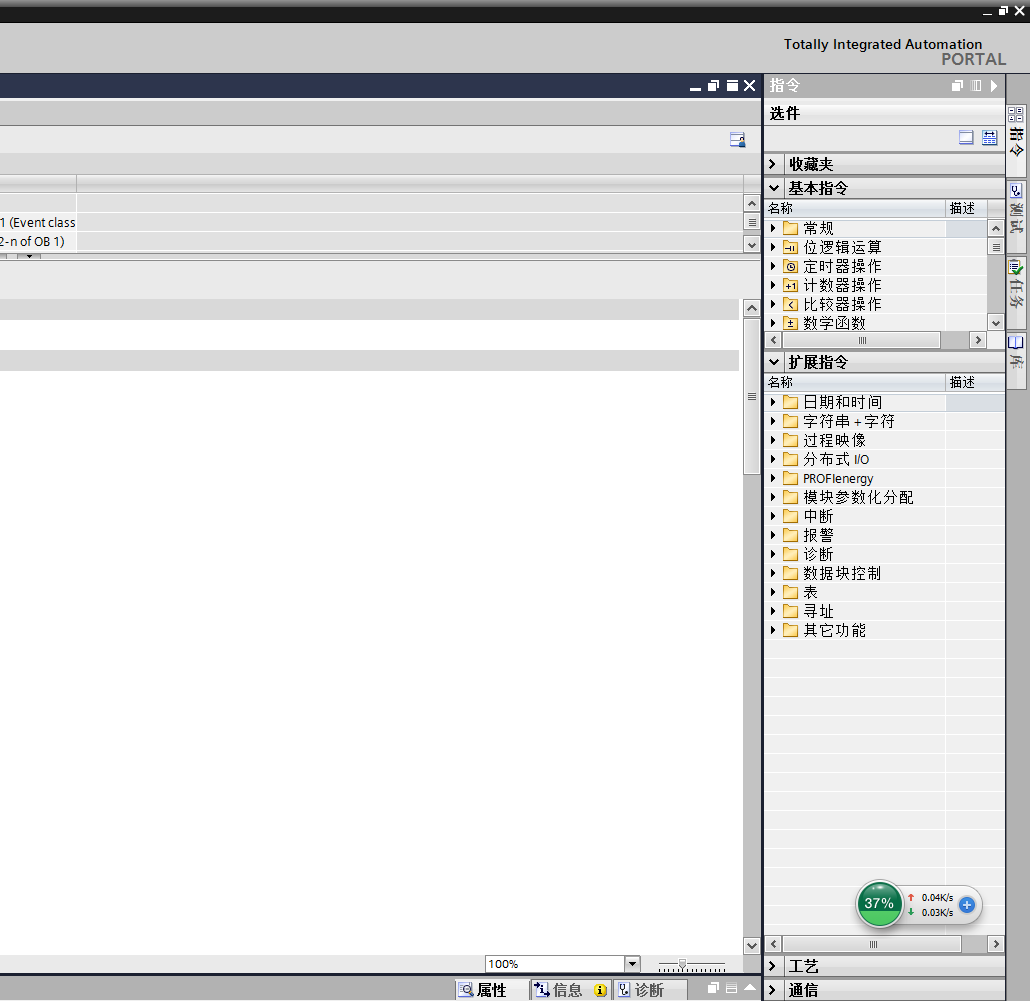Click the editor vertical scrollbar down arrow
Image resolution: width=1030 pixels, height=1001 pixels.
[x=751, y=946]
